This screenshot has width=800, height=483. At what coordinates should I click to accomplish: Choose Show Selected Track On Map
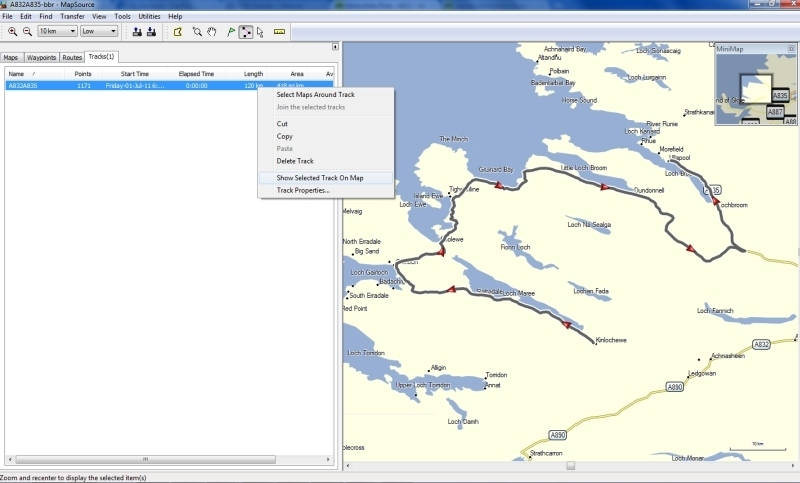tap(320, 178)
